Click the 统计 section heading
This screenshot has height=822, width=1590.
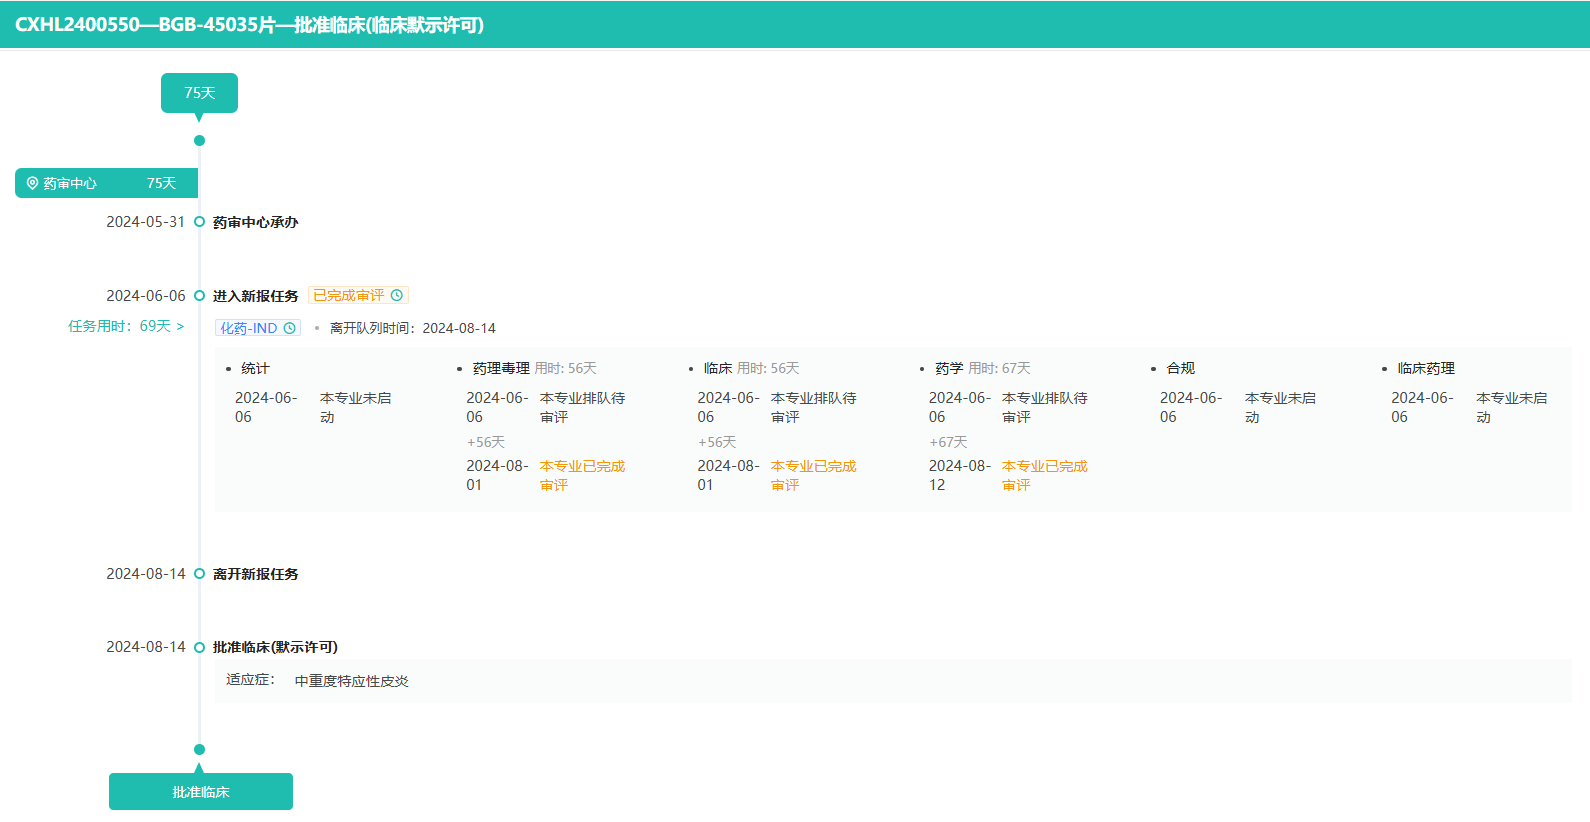coord(255,369)
